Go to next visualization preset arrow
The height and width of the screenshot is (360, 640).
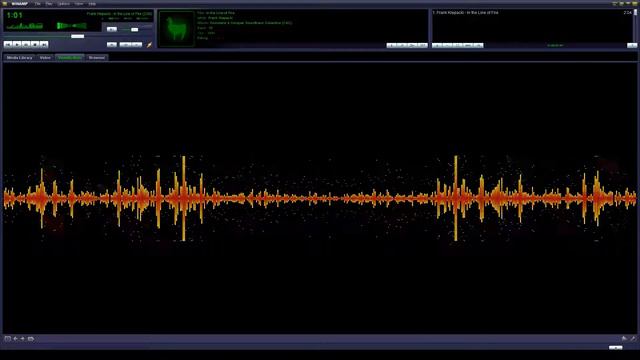(22, 339)
